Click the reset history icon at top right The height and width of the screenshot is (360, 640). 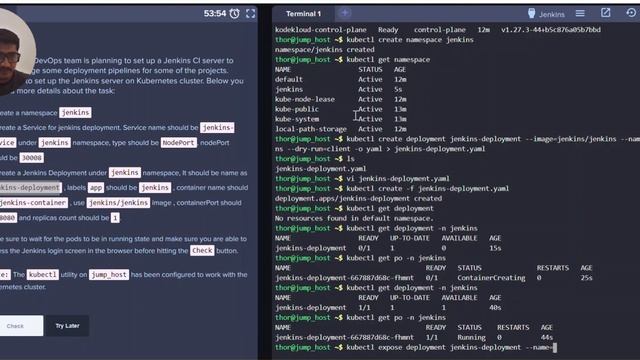coord(631,13)
